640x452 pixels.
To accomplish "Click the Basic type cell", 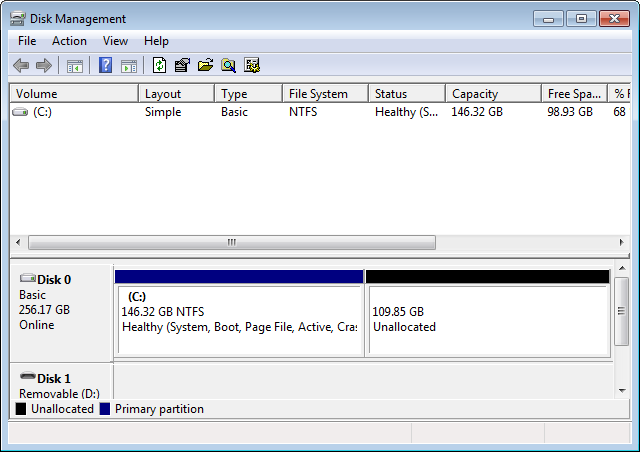I will (234, 111).
